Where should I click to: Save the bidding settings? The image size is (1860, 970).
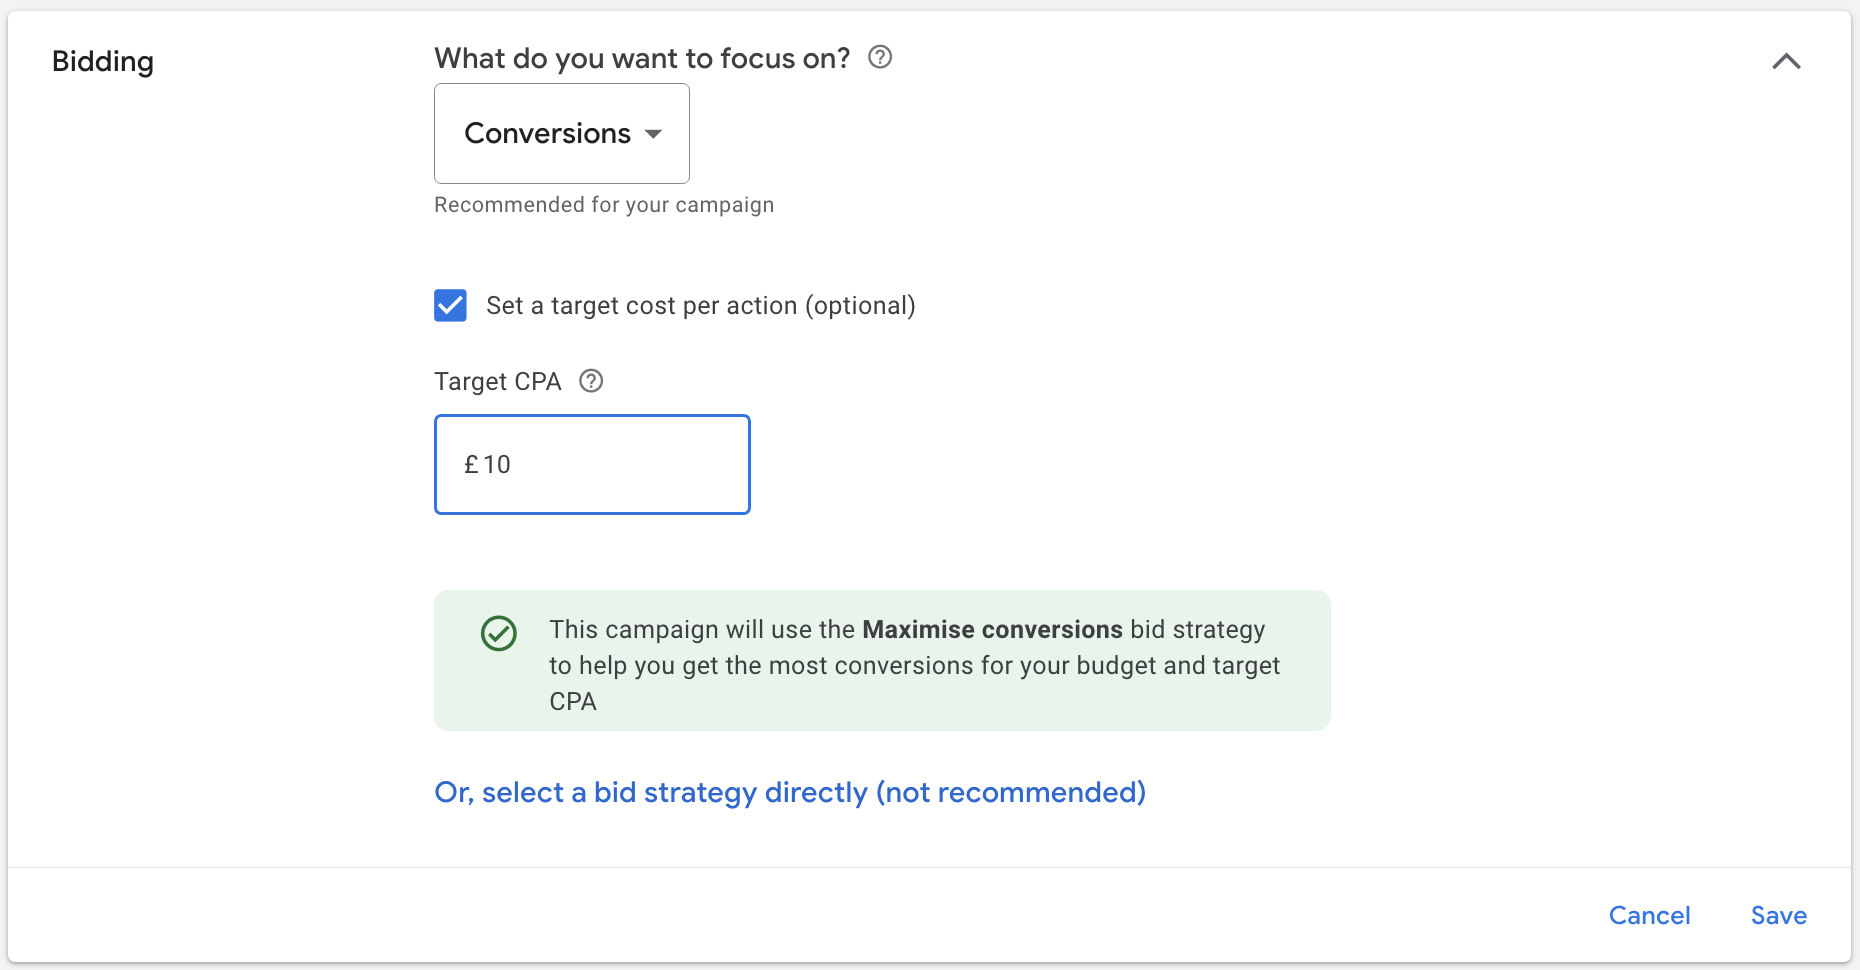(1778, 915)
